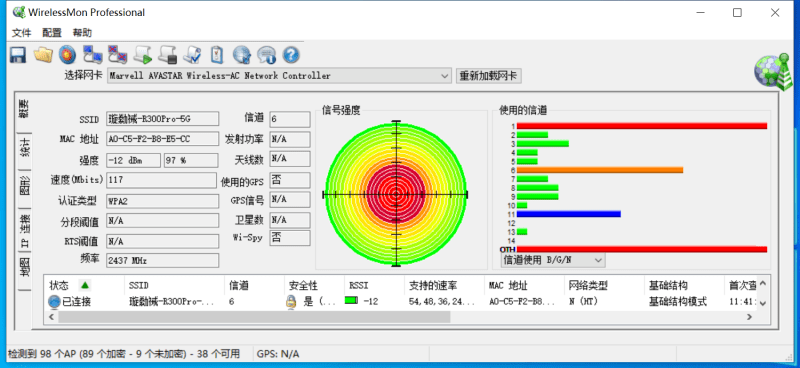Click the floppy disk save icon
The height and width of the screenshot is (368, 800).
[x=18, y=54]
